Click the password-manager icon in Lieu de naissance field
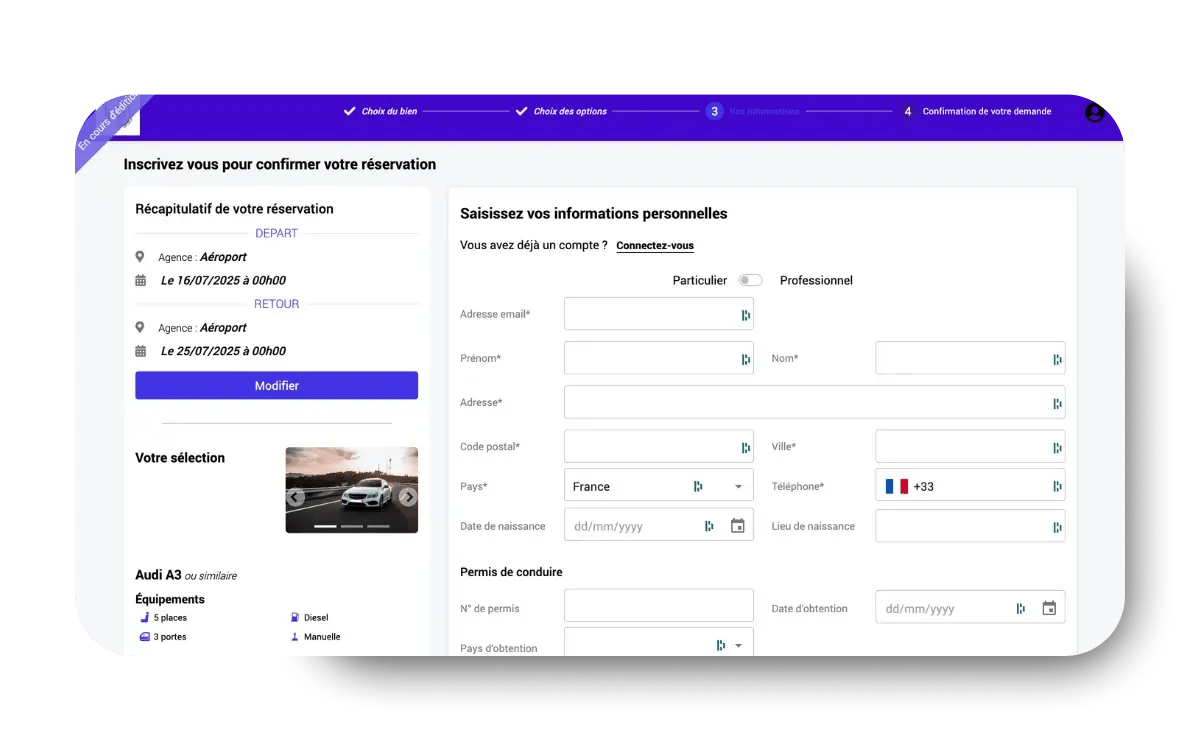 click(x=1057, y=526)
